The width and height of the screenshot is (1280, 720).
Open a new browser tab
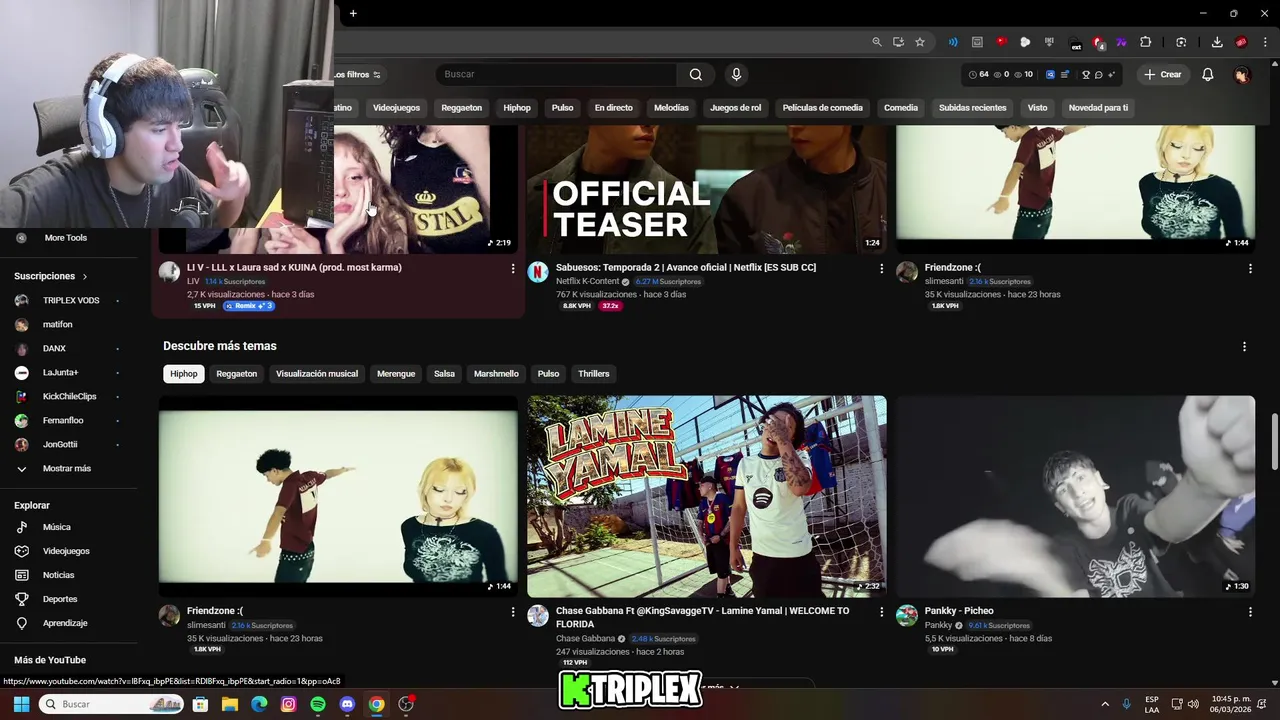[353, 13]
